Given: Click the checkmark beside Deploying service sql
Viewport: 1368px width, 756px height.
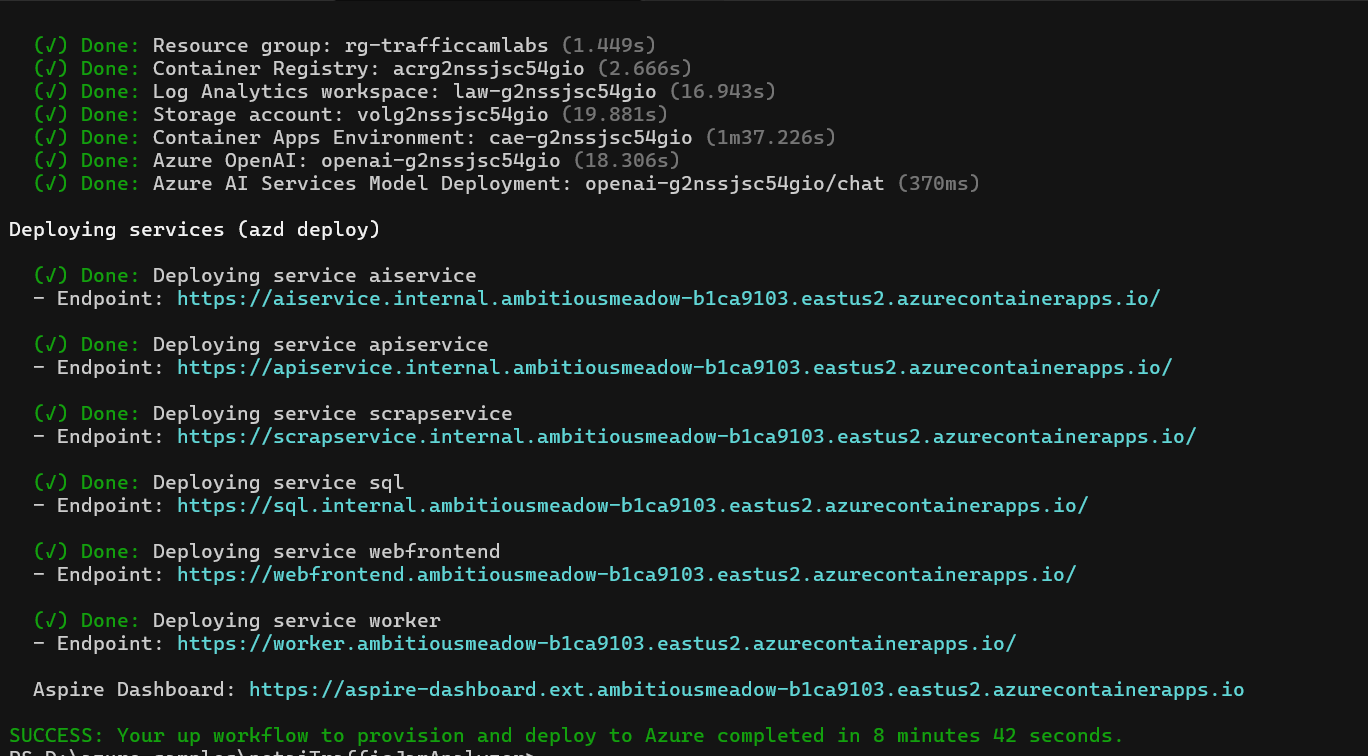Looking at the screenshot, I should pos(51,482).
